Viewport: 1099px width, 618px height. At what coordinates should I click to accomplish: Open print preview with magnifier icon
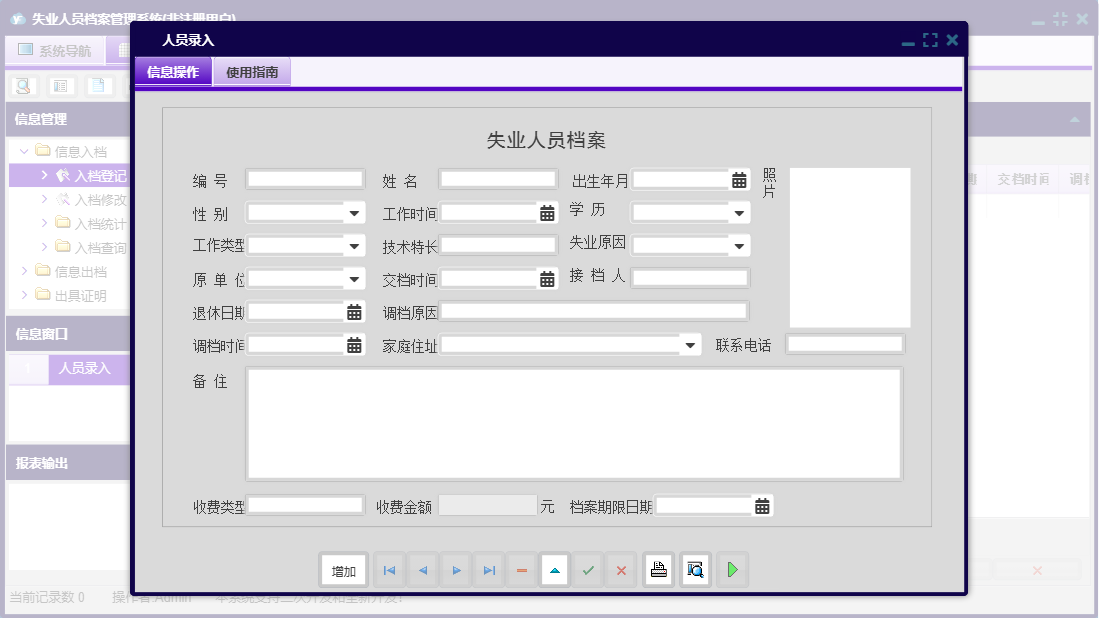click(x=695, y=570)
